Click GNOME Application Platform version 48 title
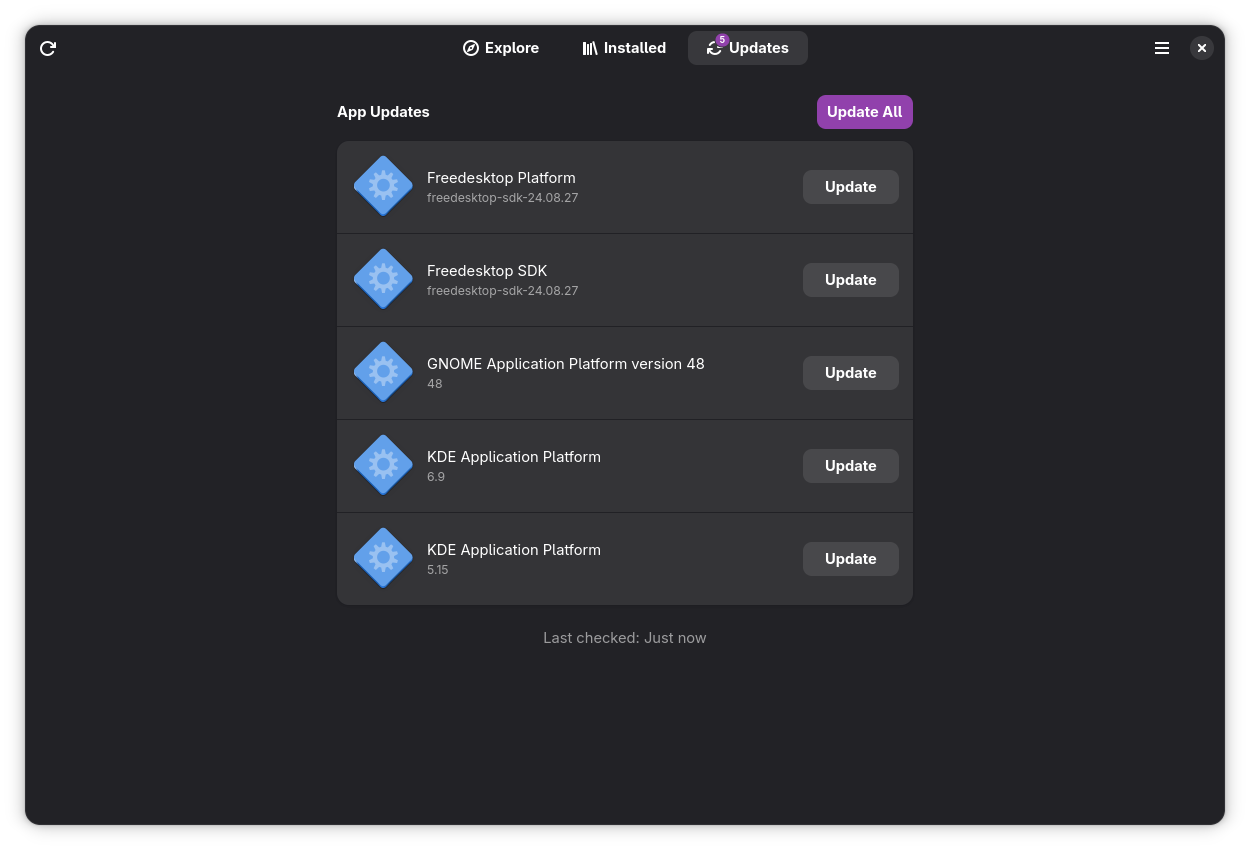Screen dimensions: 1250x850 (x=566, y=364)
